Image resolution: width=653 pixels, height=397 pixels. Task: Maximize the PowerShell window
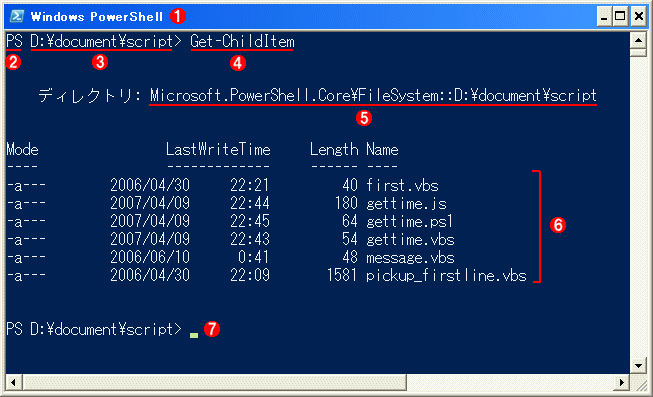[620, 17]
